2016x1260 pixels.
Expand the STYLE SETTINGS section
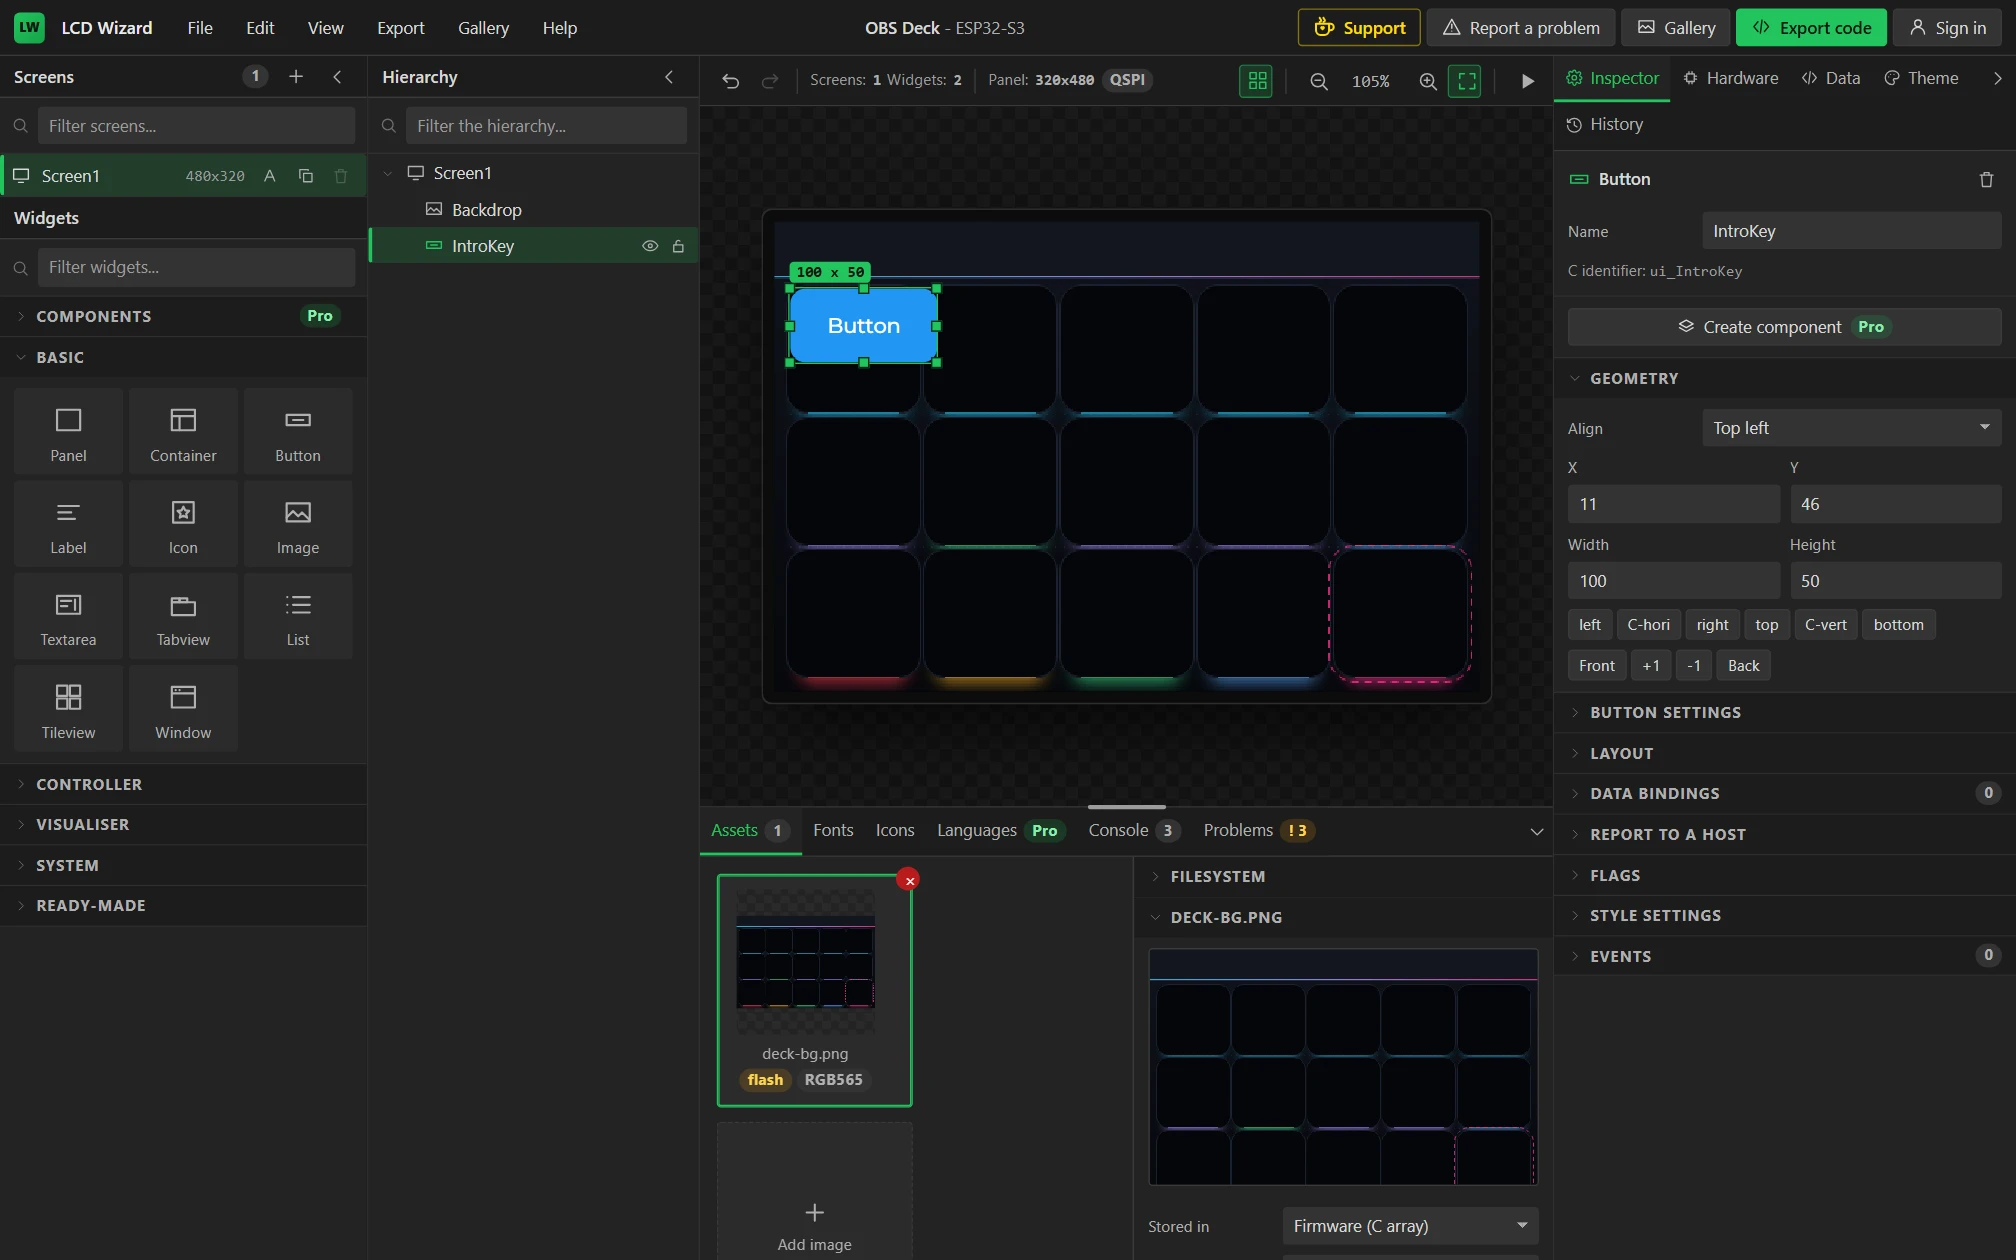(x=1785, y=915)
